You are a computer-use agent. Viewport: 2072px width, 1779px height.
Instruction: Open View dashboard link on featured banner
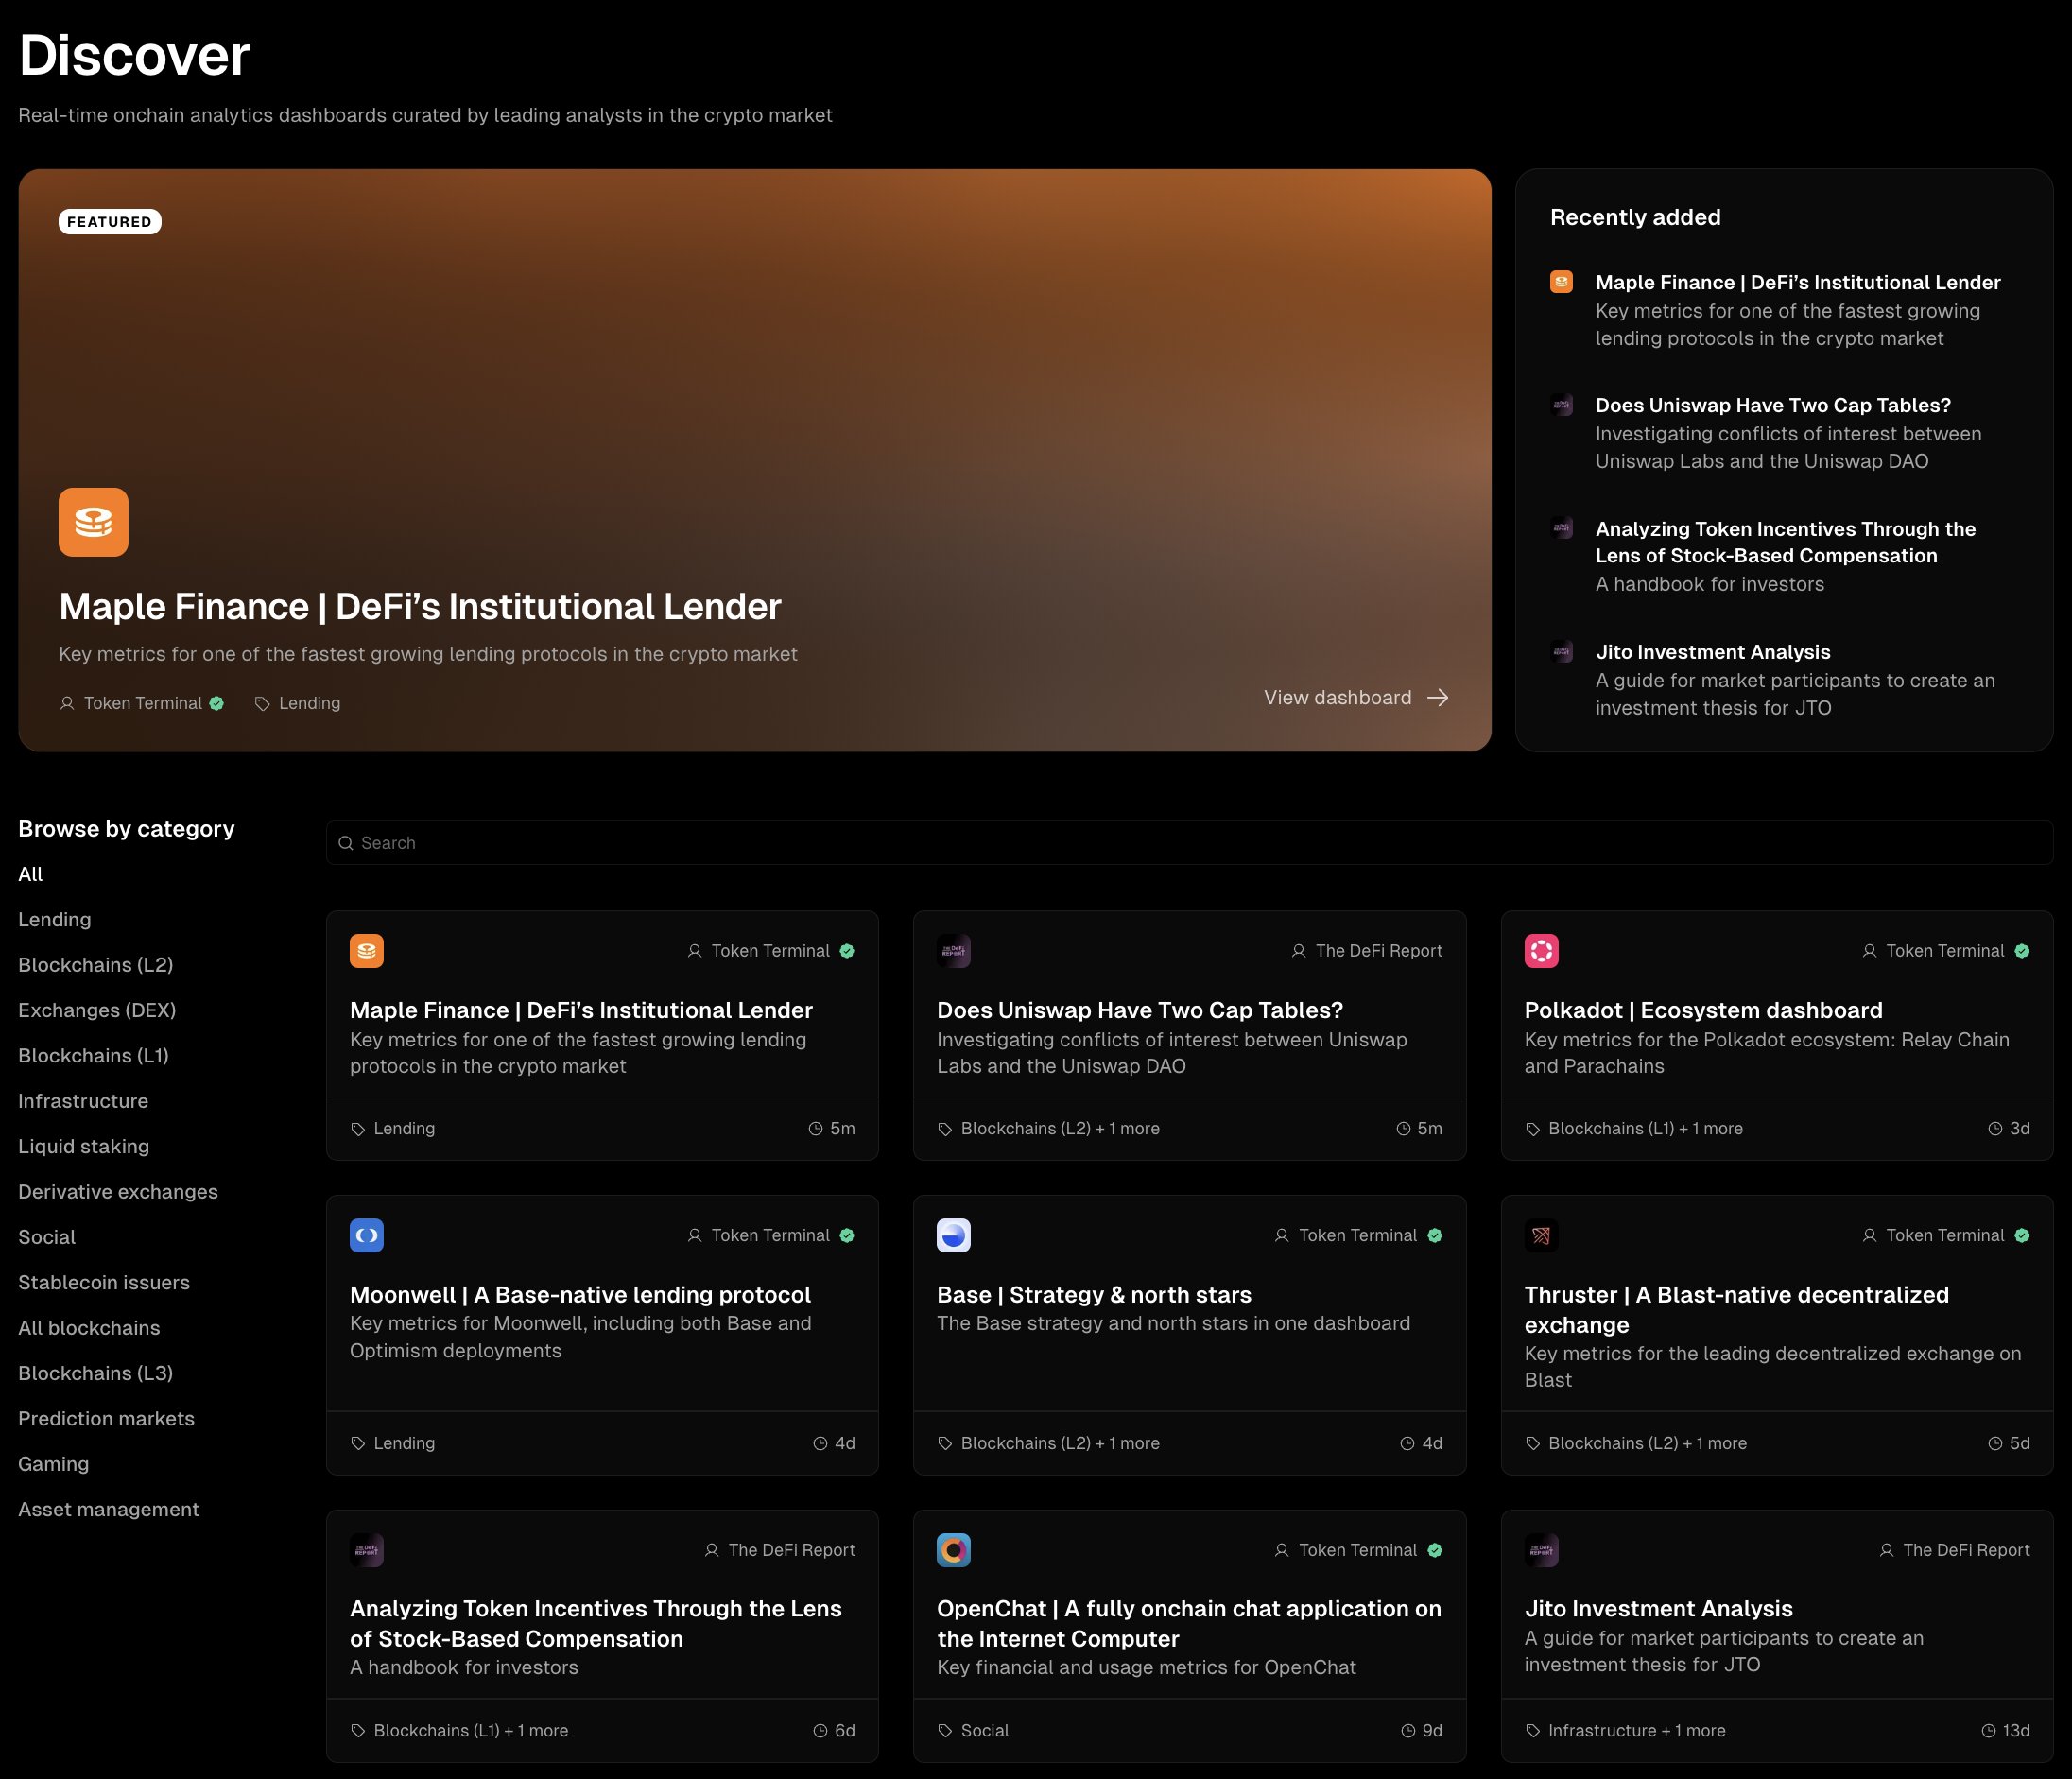[1337, 698]
